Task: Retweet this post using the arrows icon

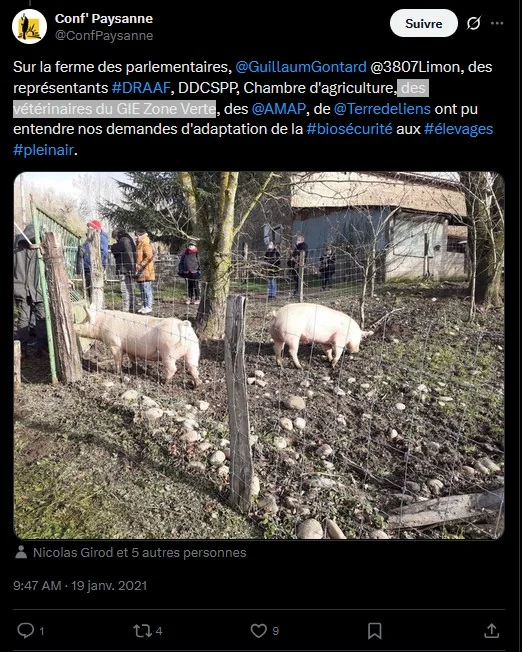Action: (142, 631)
